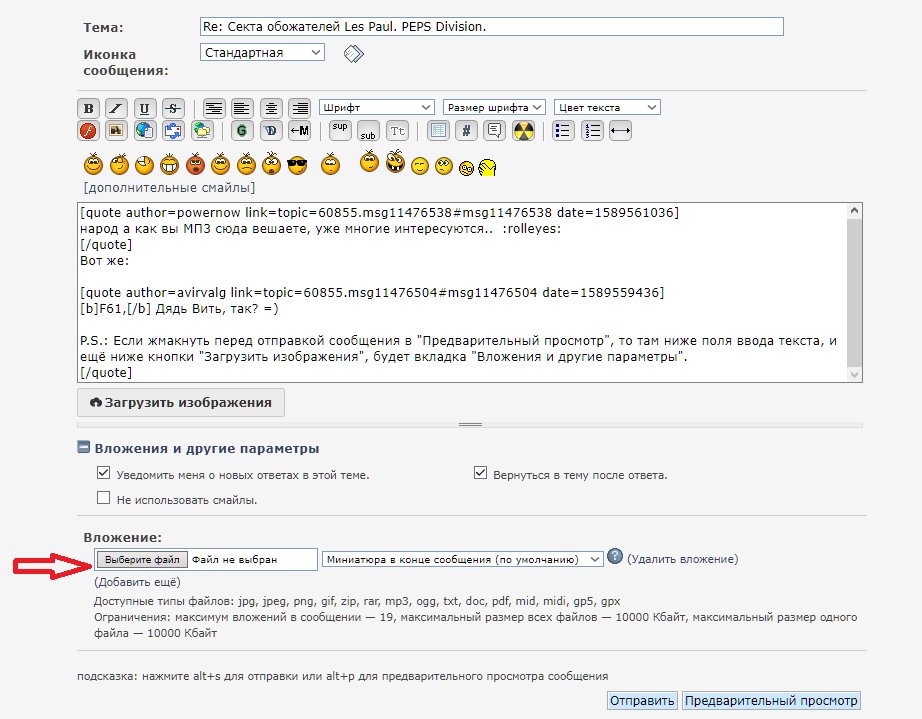Open the attachment thumbnail placement dropdown
The height and width of the screenshot is (719, 922).
[463, 559]
